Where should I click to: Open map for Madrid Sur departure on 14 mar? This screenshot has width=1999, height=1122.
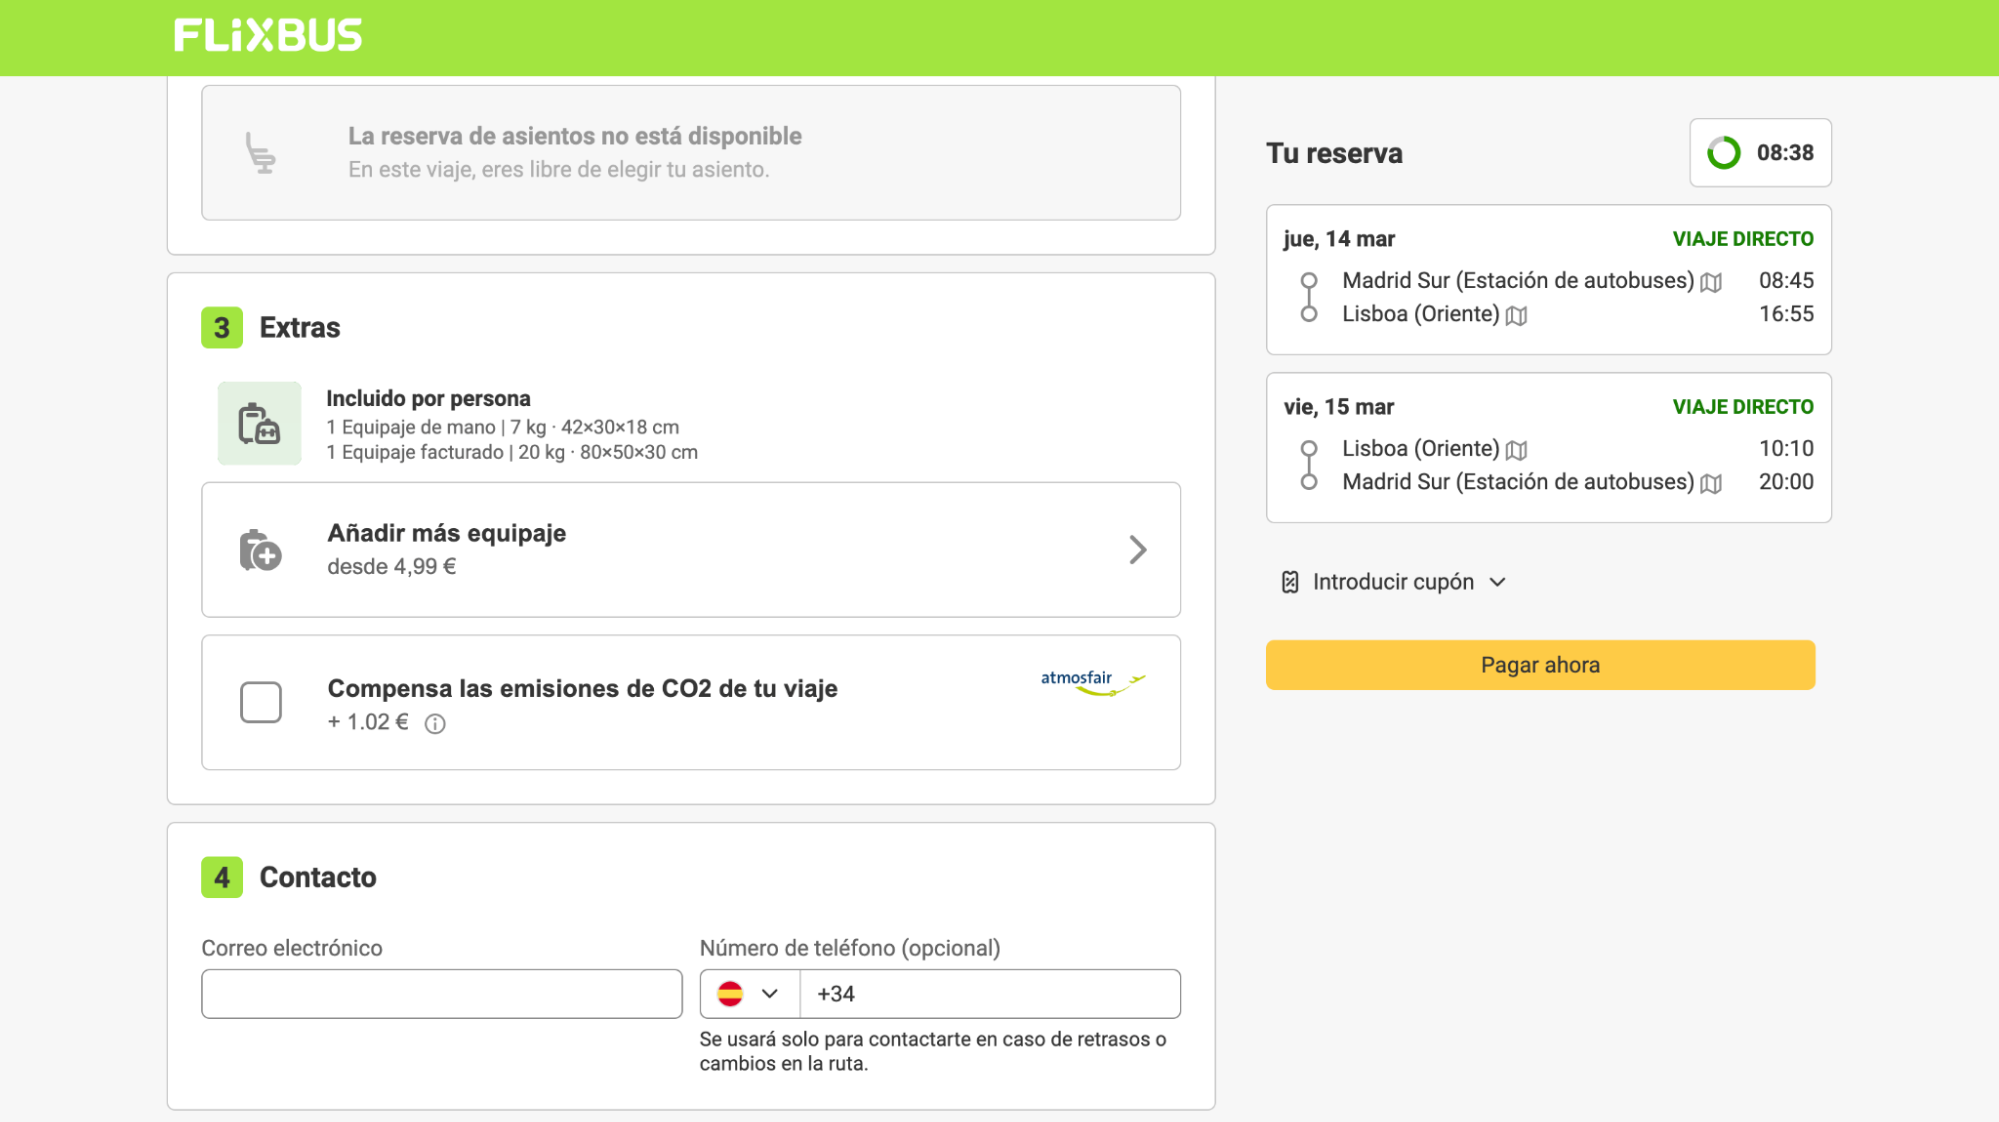click(x=1711, y=282)
